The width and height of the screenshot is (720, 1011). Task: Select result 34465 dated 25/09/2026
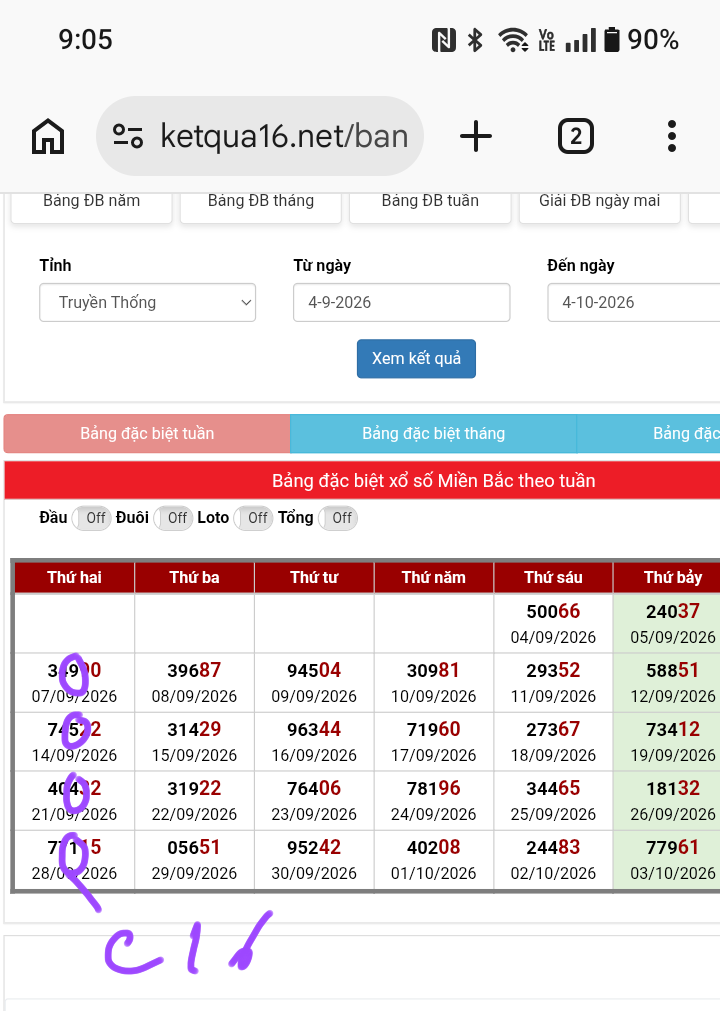[x=553, y=801]
